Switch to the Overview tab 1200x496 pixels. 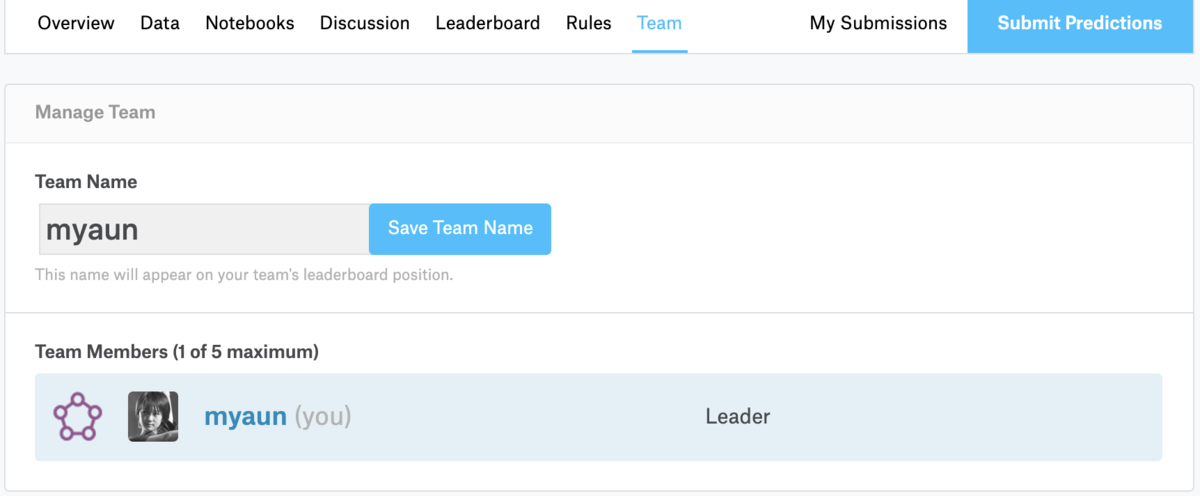[76, 23]
